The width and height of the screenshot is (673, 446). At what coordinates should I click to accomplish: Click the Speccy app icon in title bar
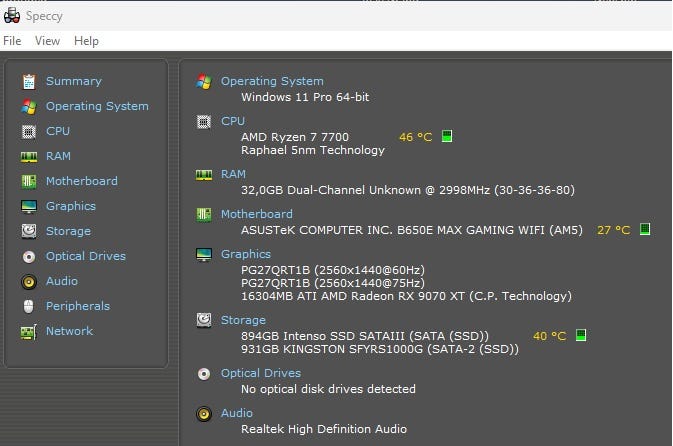tap(12, 16)
